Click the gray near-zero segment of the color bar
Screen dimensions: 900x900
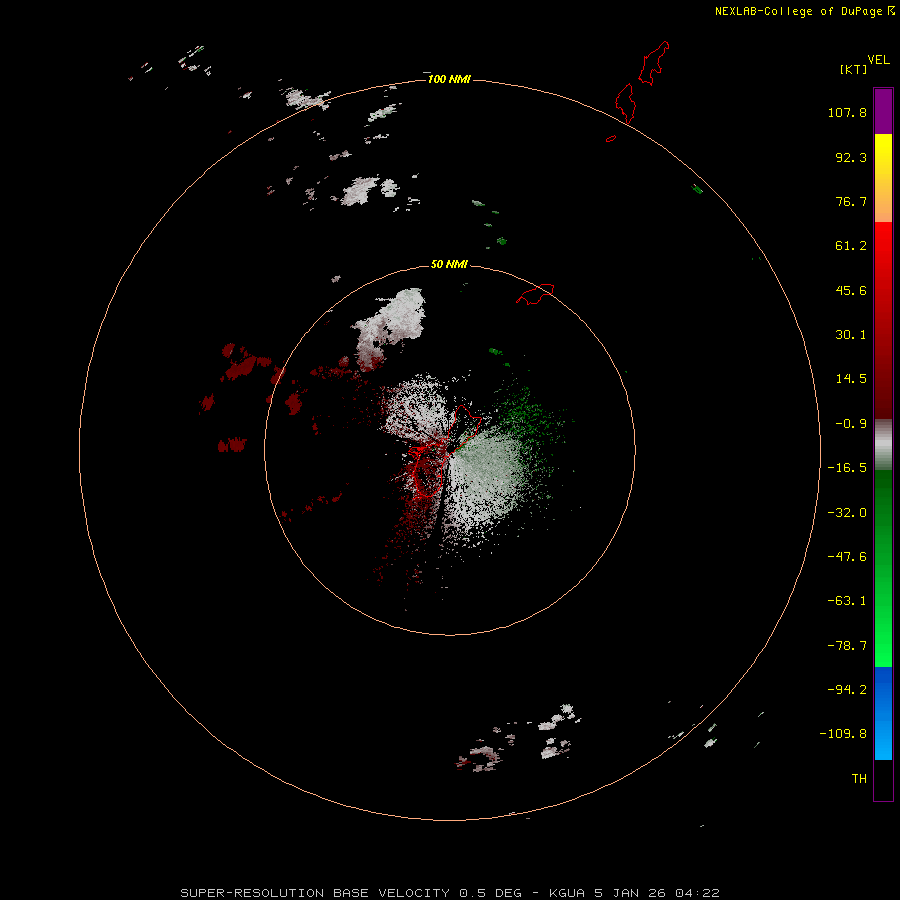click(883, 445)
